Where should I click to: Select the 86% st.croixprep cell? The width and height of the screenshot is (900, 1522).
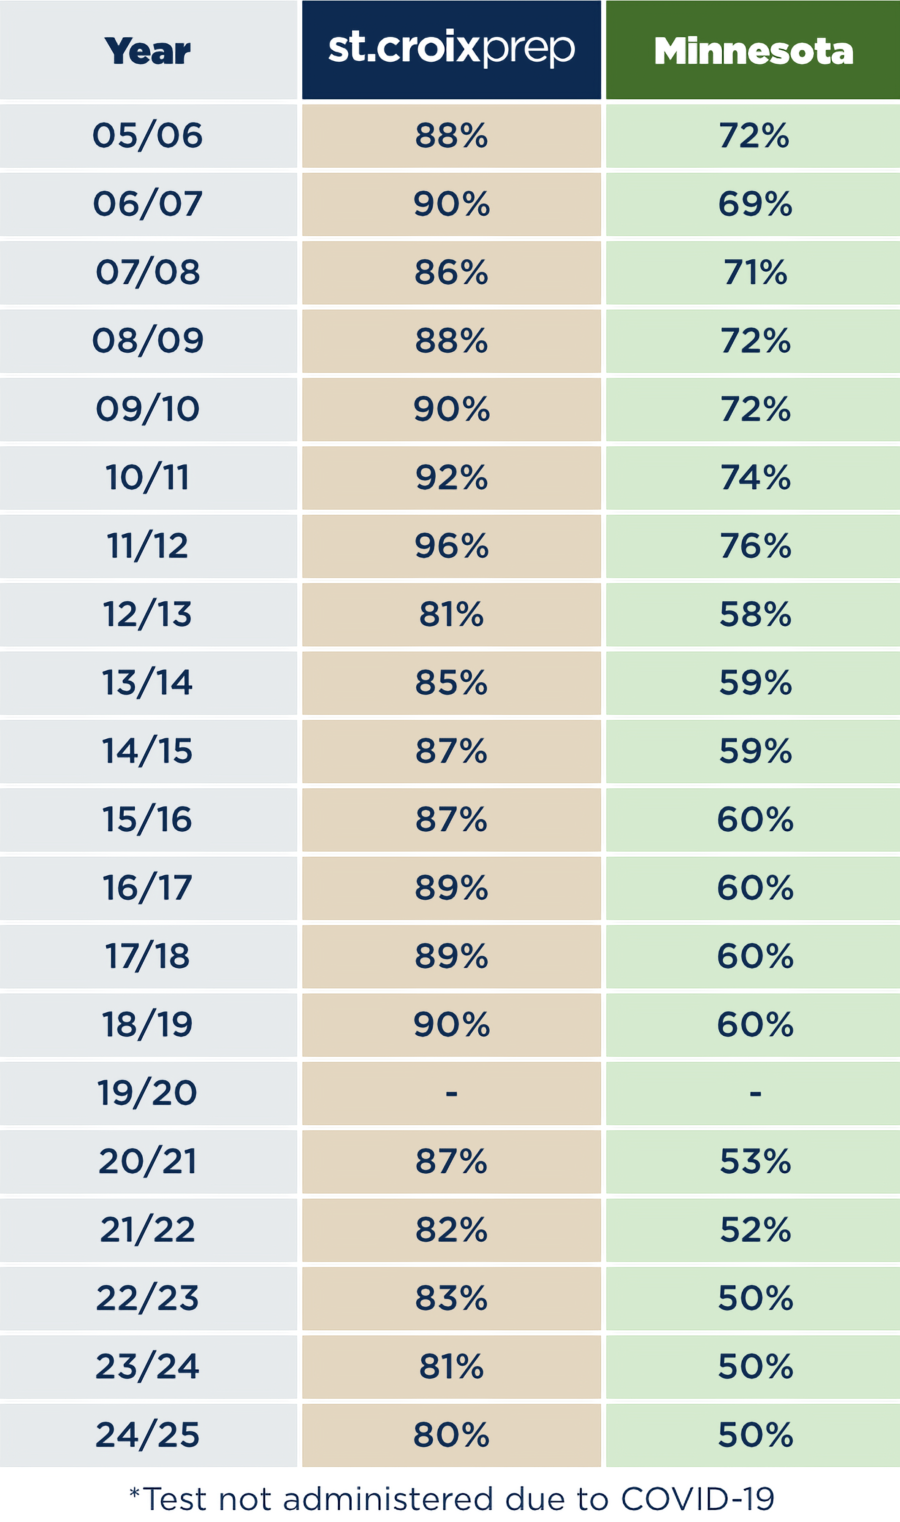pos(452,273)
